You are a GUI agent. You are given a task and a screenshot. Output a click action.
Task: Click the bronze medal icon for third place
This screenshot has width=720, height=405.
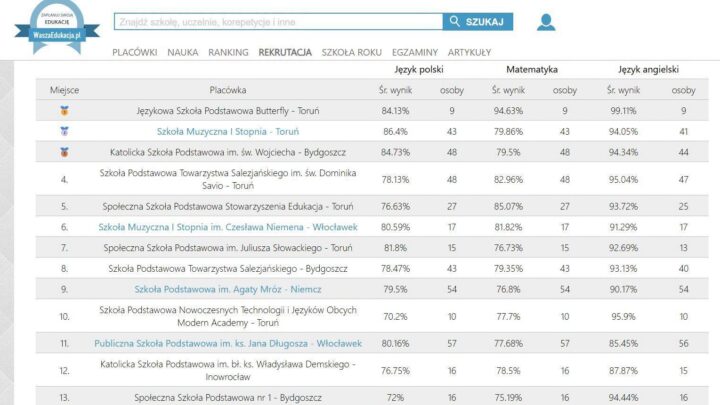tap(64, 152)
